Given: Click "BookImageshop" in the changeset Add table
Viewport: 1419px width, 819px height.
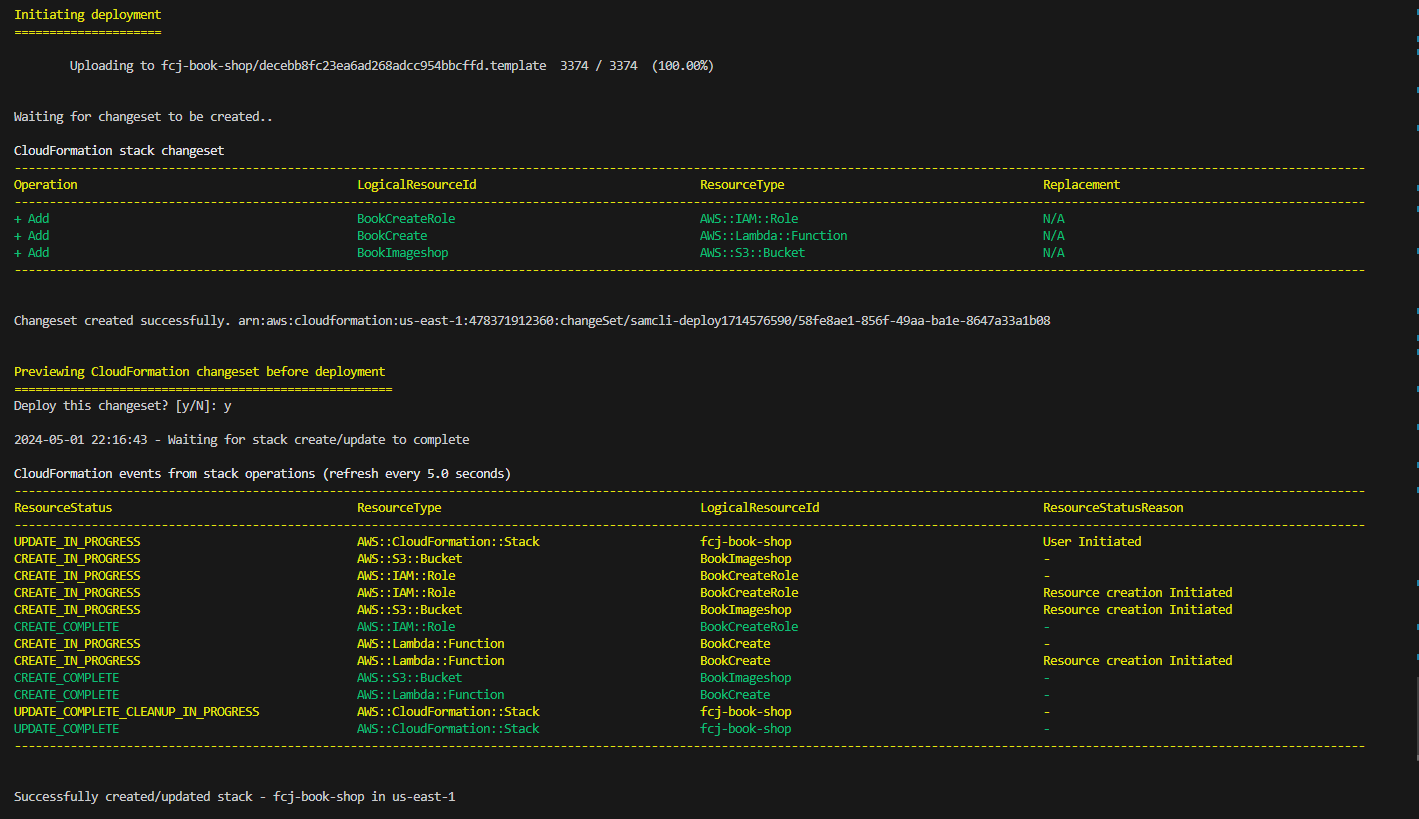Looking at the screenshot, I should click(402, 253).
